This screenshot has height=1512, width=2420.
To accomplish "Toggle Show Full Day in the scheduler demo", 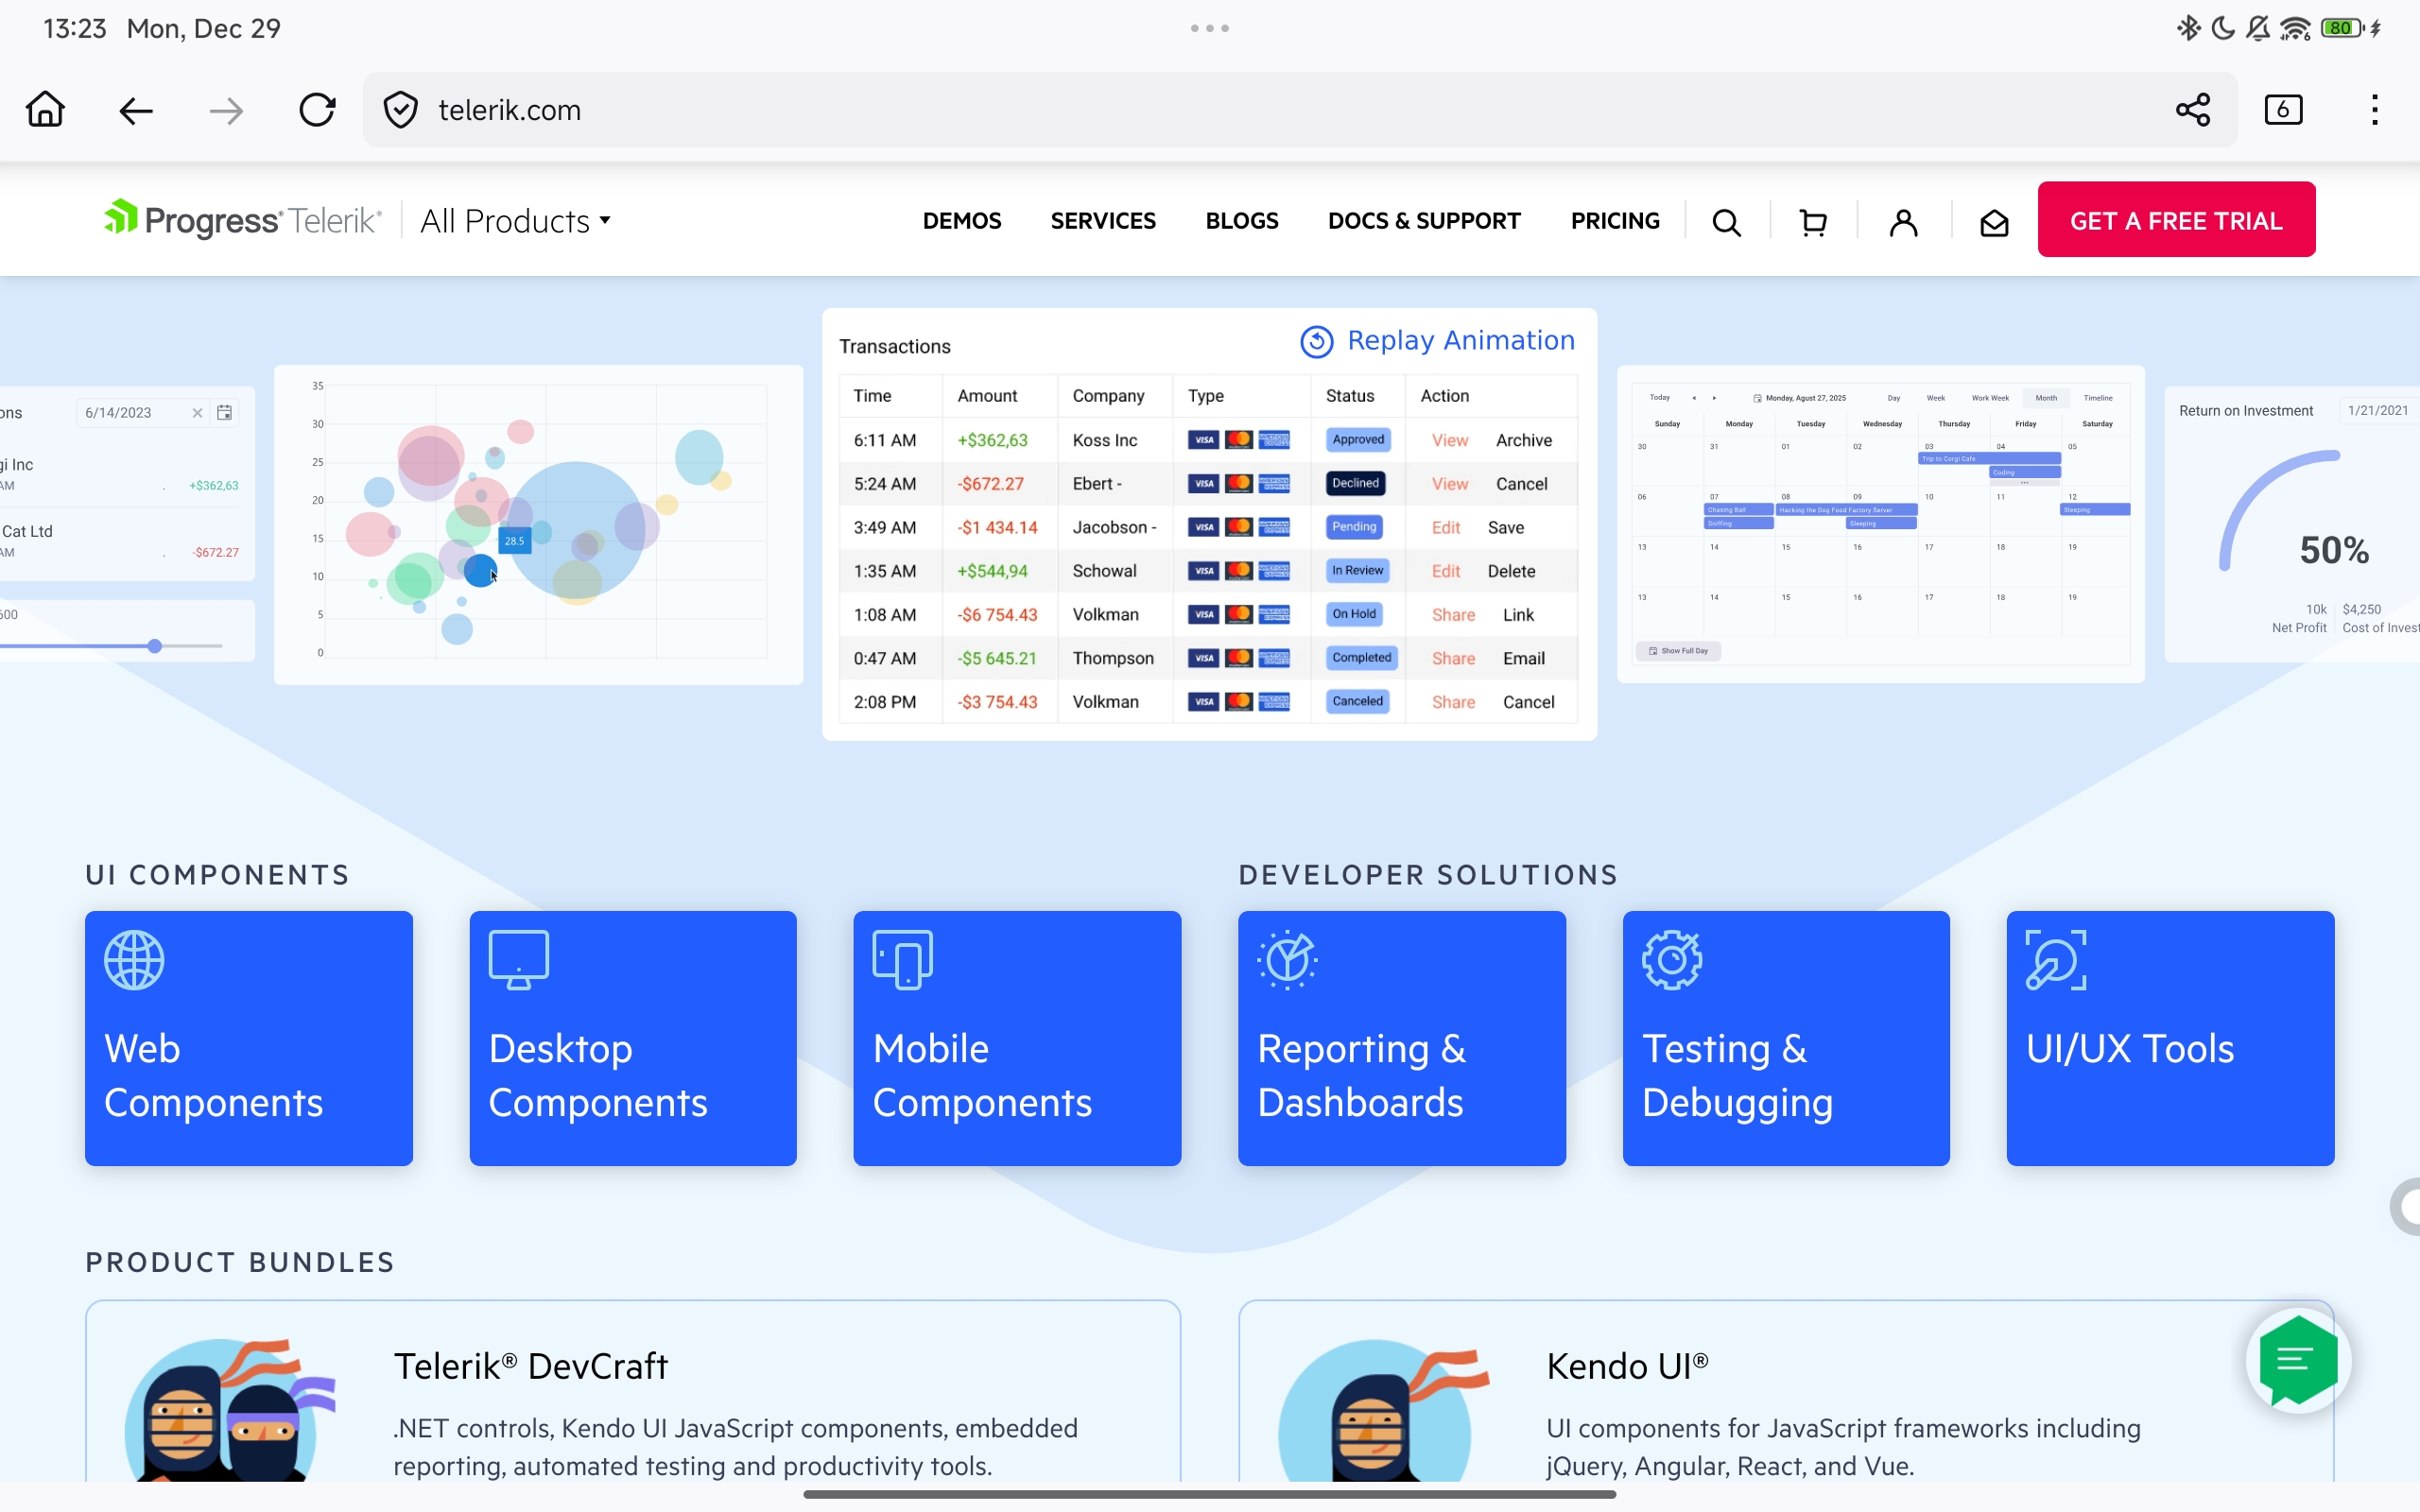I will coord(1678,650).
